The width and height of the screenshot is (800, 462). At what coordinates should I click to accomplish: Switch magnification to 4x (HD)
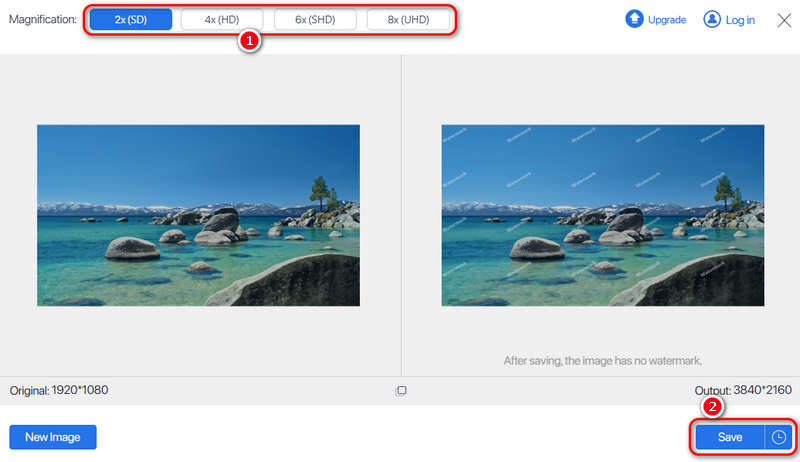click(x=223, y=19)
